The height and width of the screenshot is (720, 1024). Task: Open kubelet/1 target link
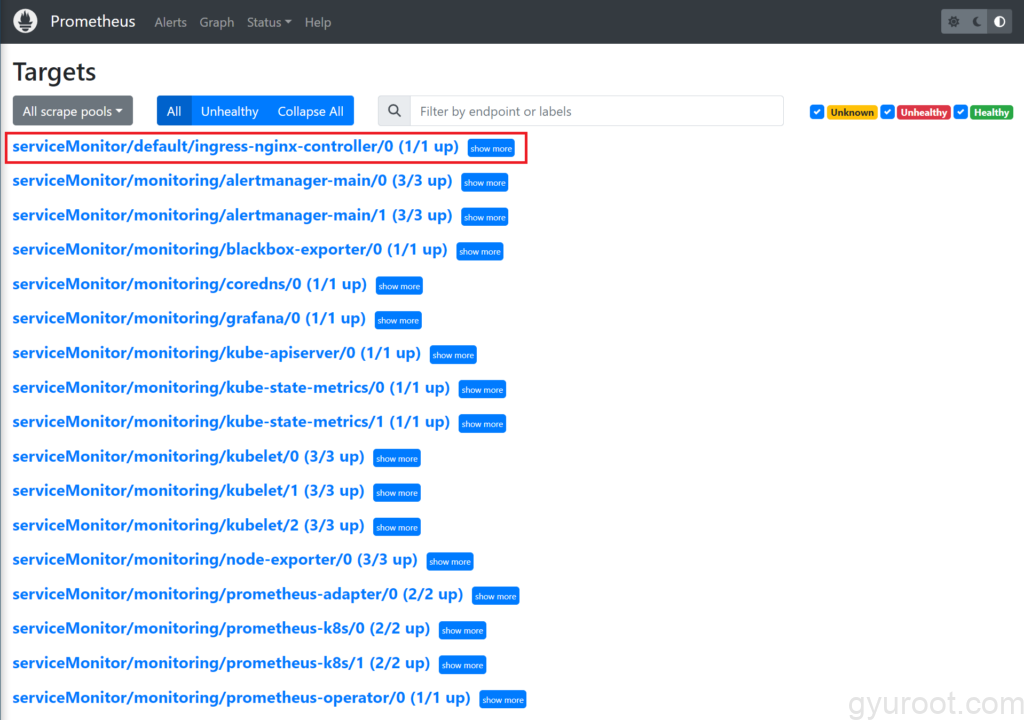(188, 491)
